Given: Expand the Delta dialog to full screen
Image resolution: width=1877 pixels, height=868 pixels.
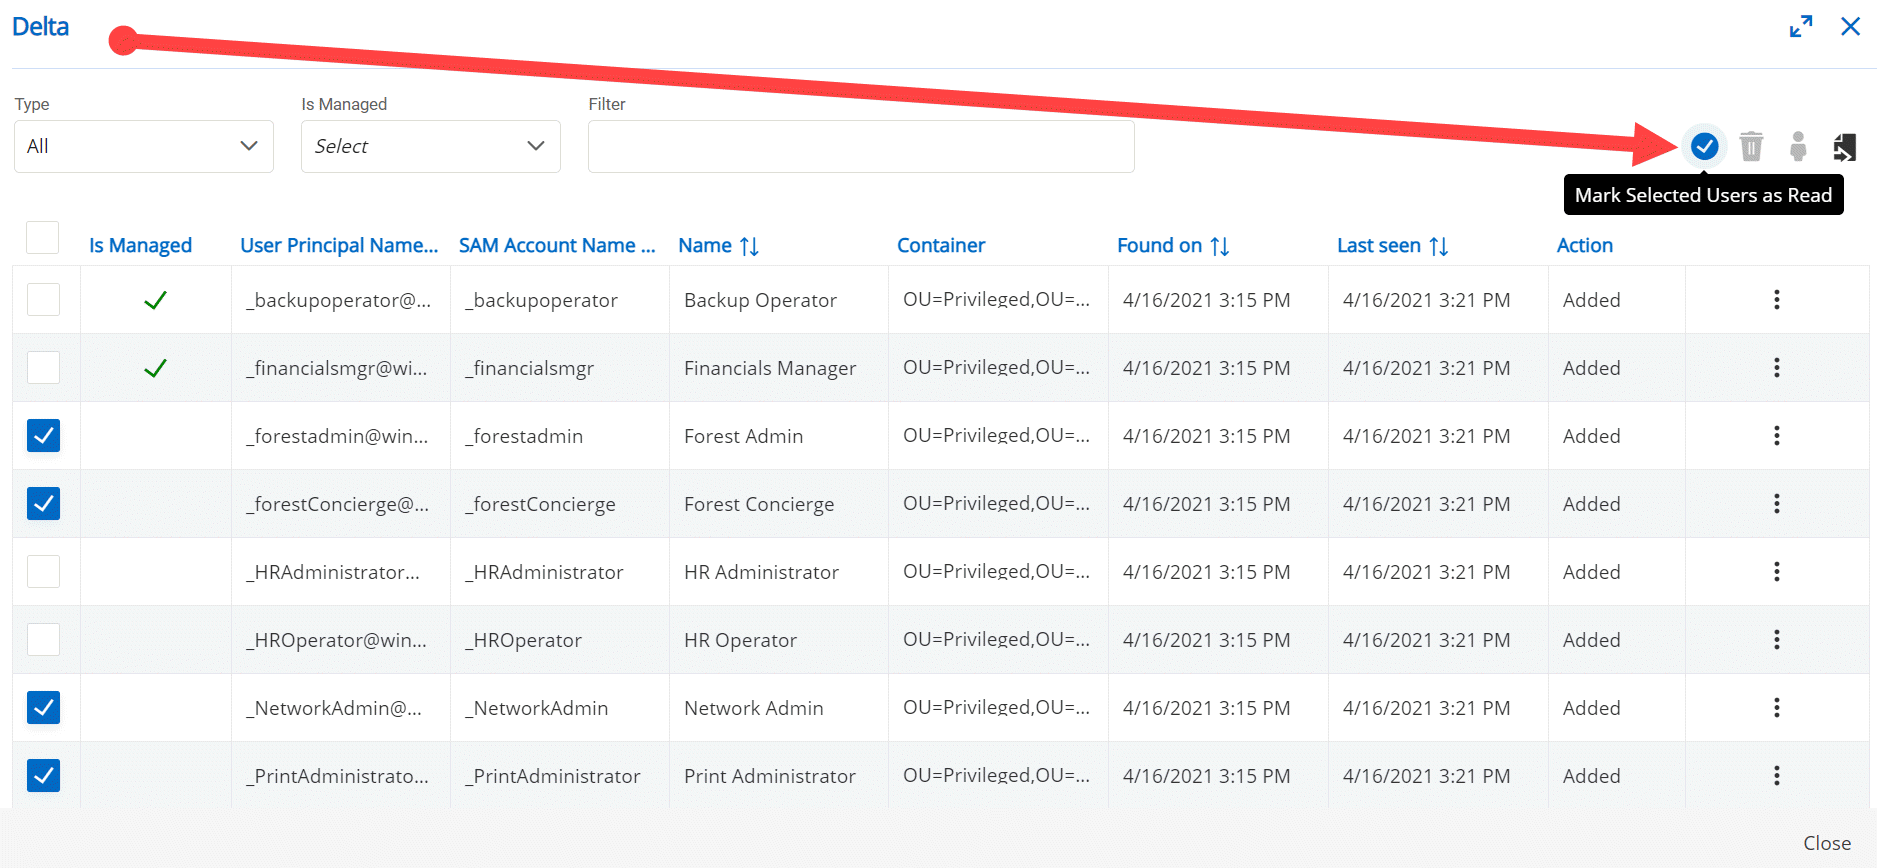Looking at the screenshot, I should (1801, 27).
